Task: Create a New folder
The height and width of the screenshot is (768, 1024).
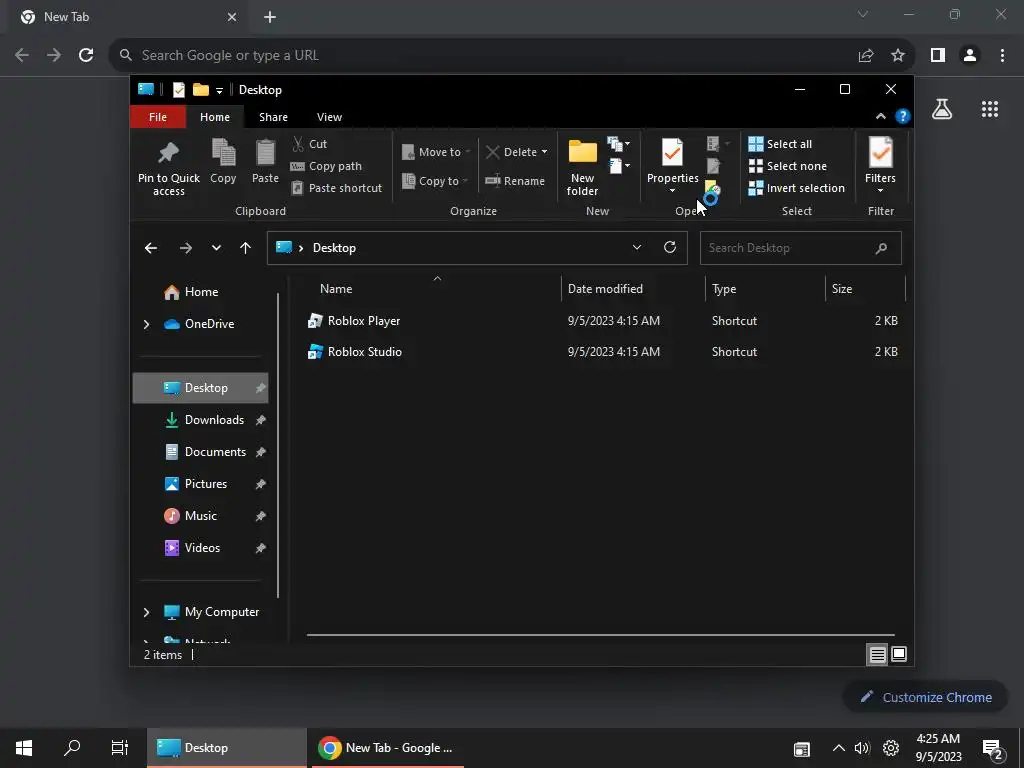Action: tap(583, 167)
